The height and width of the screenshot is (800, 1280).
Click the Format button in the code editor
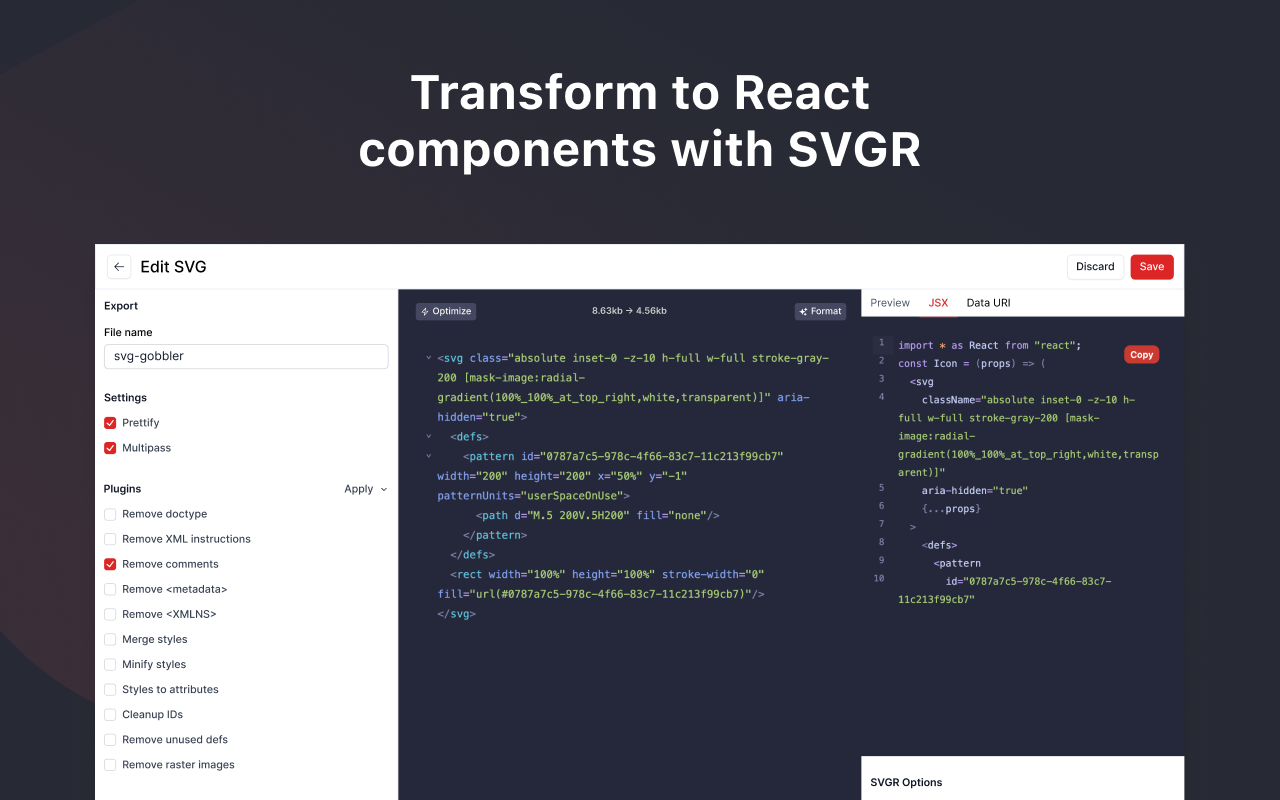[820, 311]
